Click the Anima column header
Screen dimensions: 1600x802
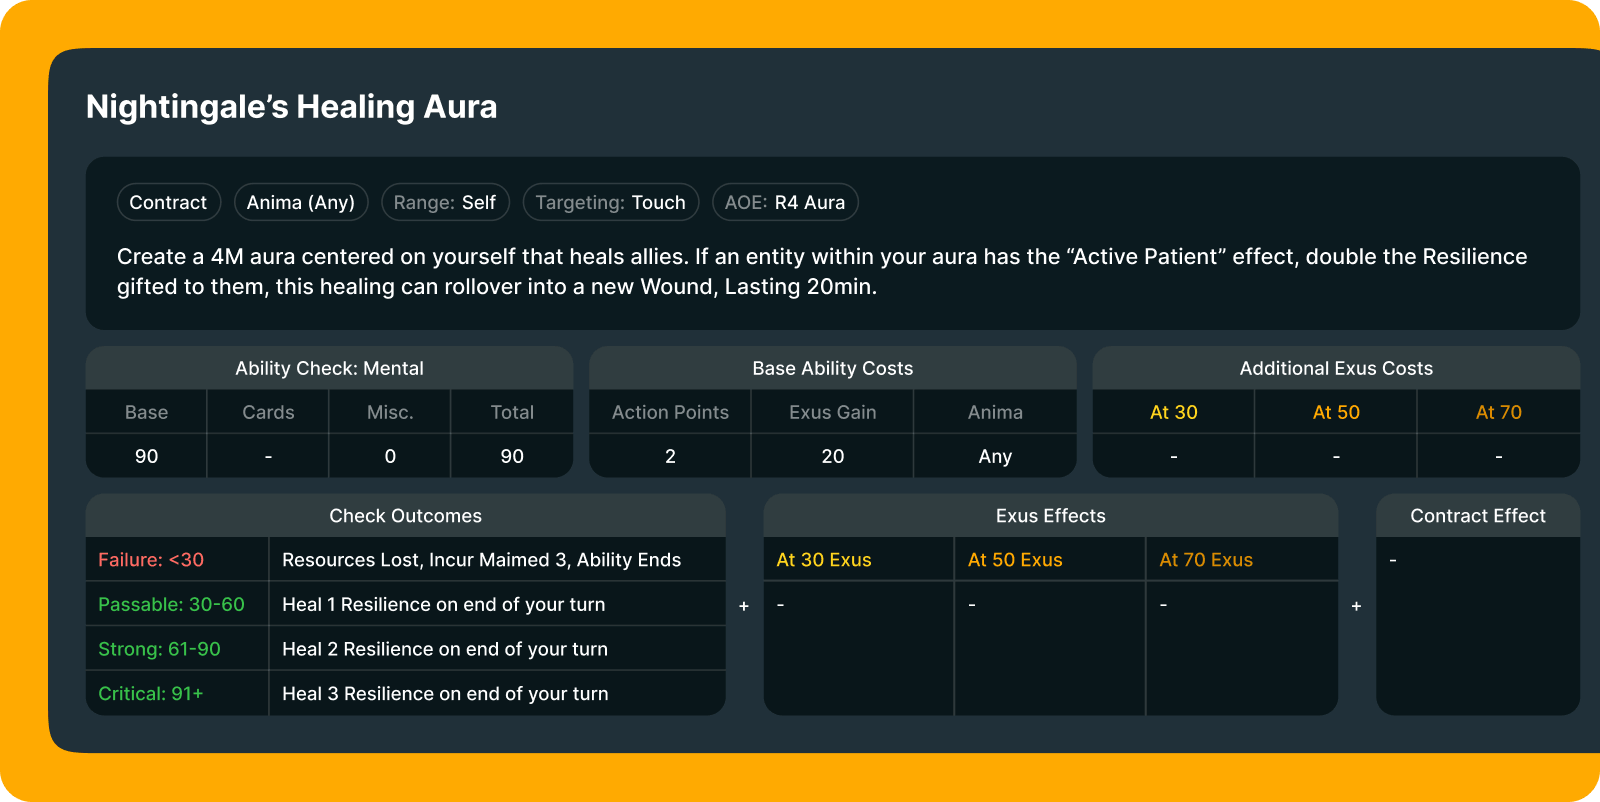995,412
